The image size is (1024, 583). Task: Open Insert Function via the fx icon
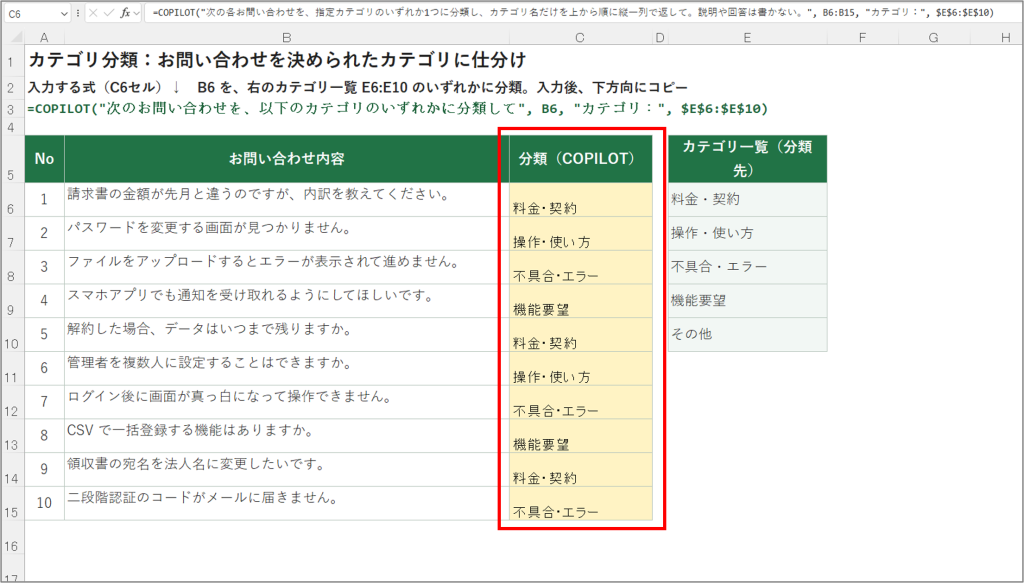pos(125,13)
